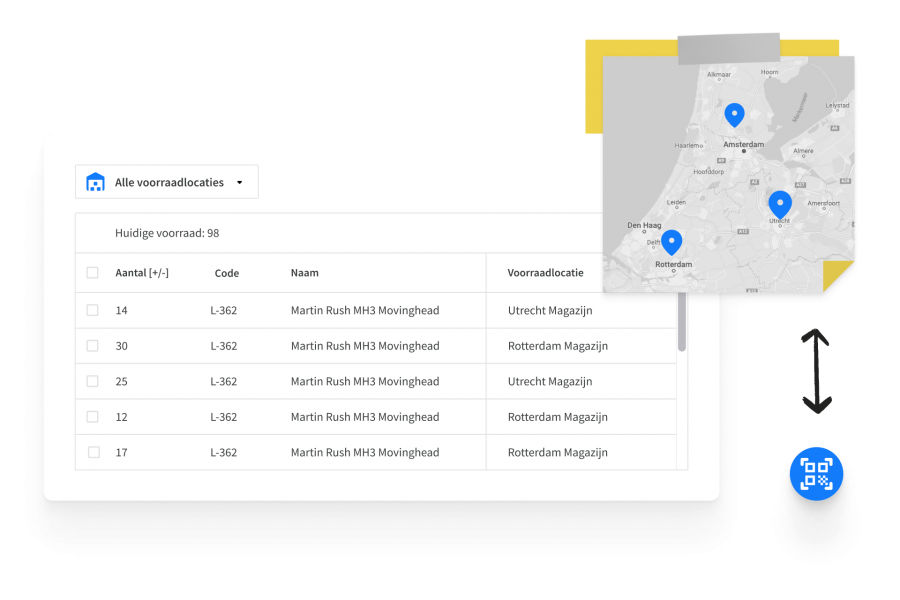Click the blue warehouse icon in the filter
The width and height of the screenshot is (900, 600).
click(x=95, y=181)
